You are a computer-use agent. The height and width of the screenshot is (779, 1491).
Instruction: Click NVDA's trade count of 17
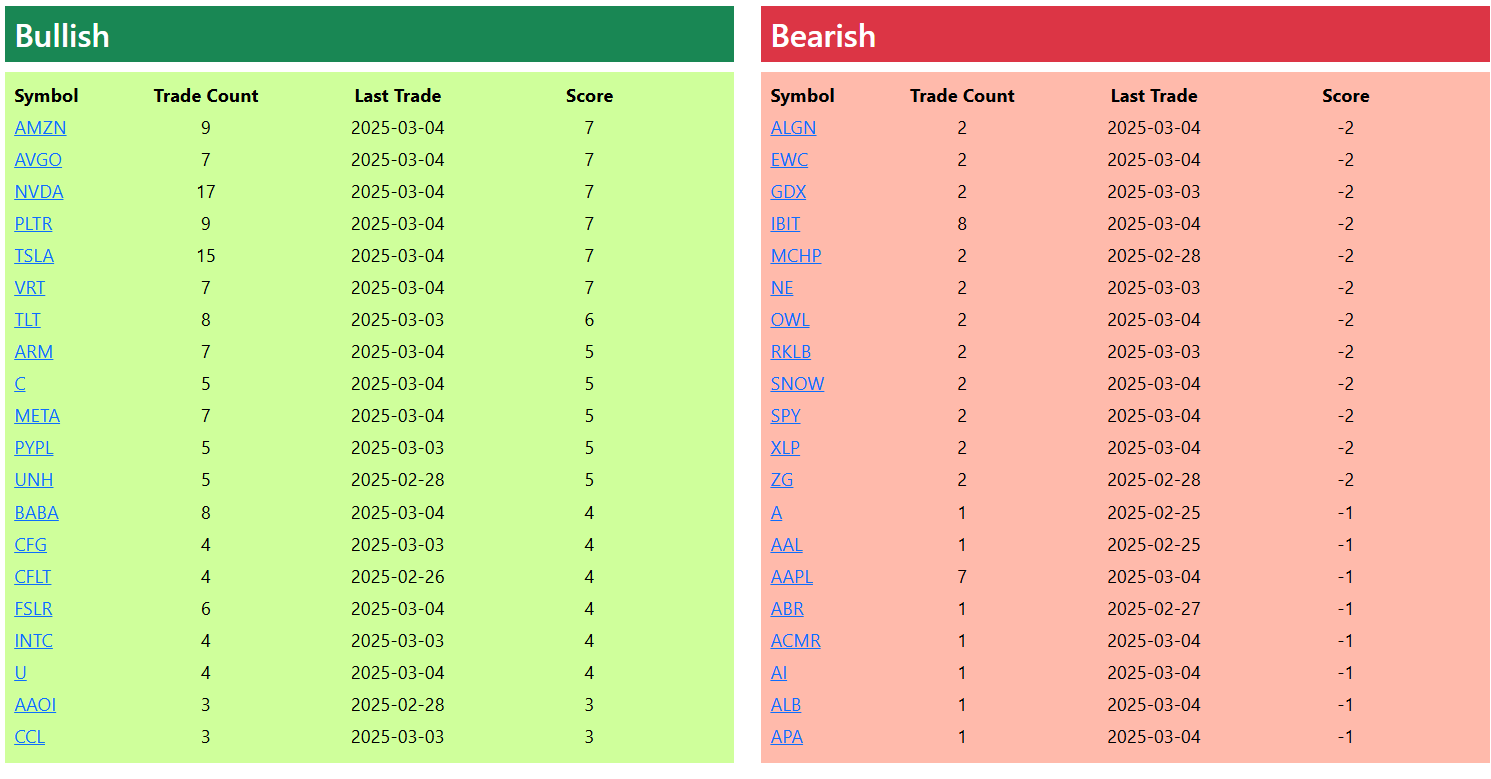click(x=206, y=192)
